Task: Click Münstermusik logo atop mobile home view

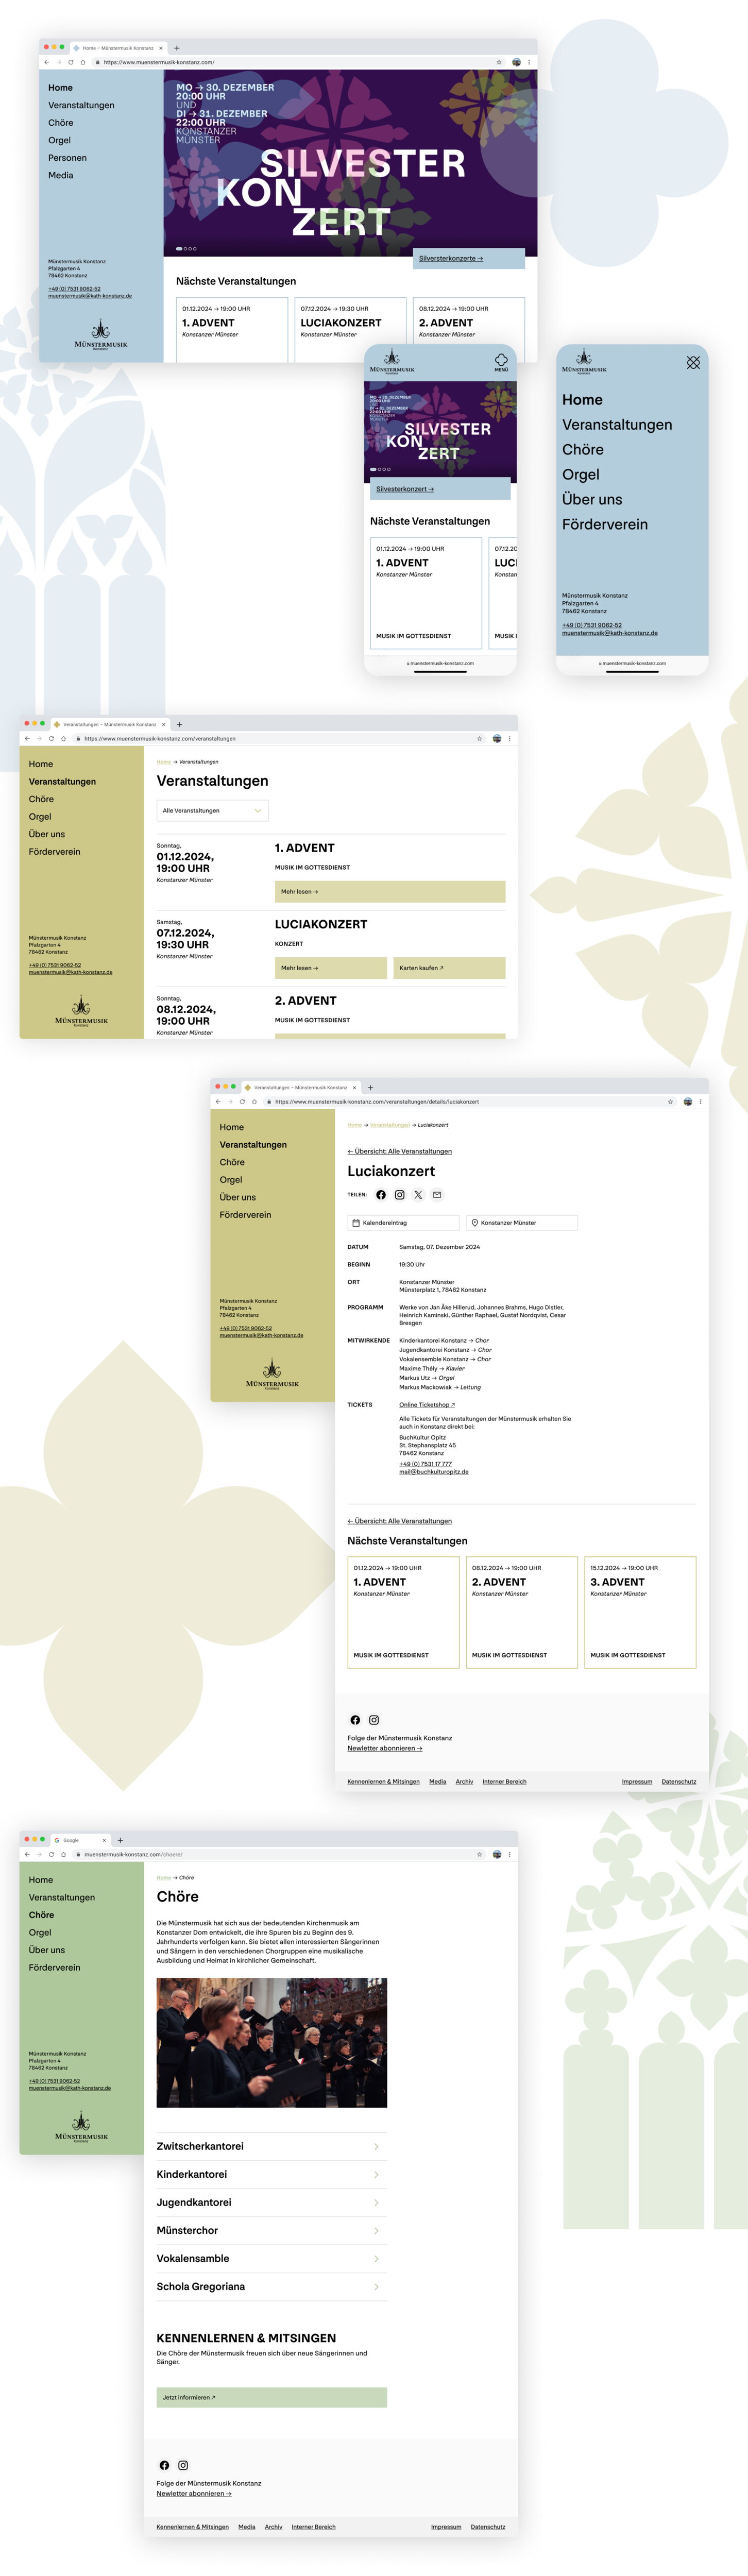Action: coord(392,361)
